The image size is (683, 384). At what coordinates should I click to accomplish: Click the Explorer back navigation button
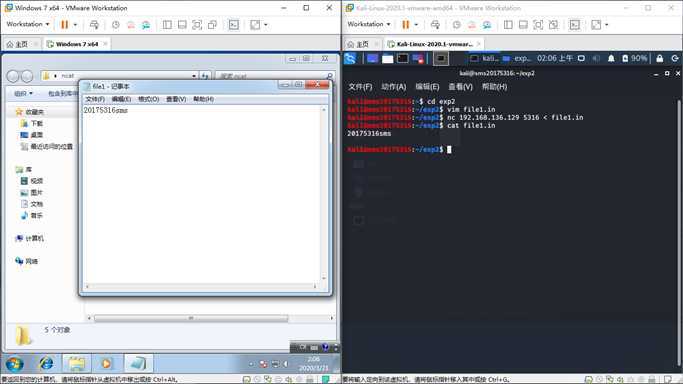pos(13,76)
